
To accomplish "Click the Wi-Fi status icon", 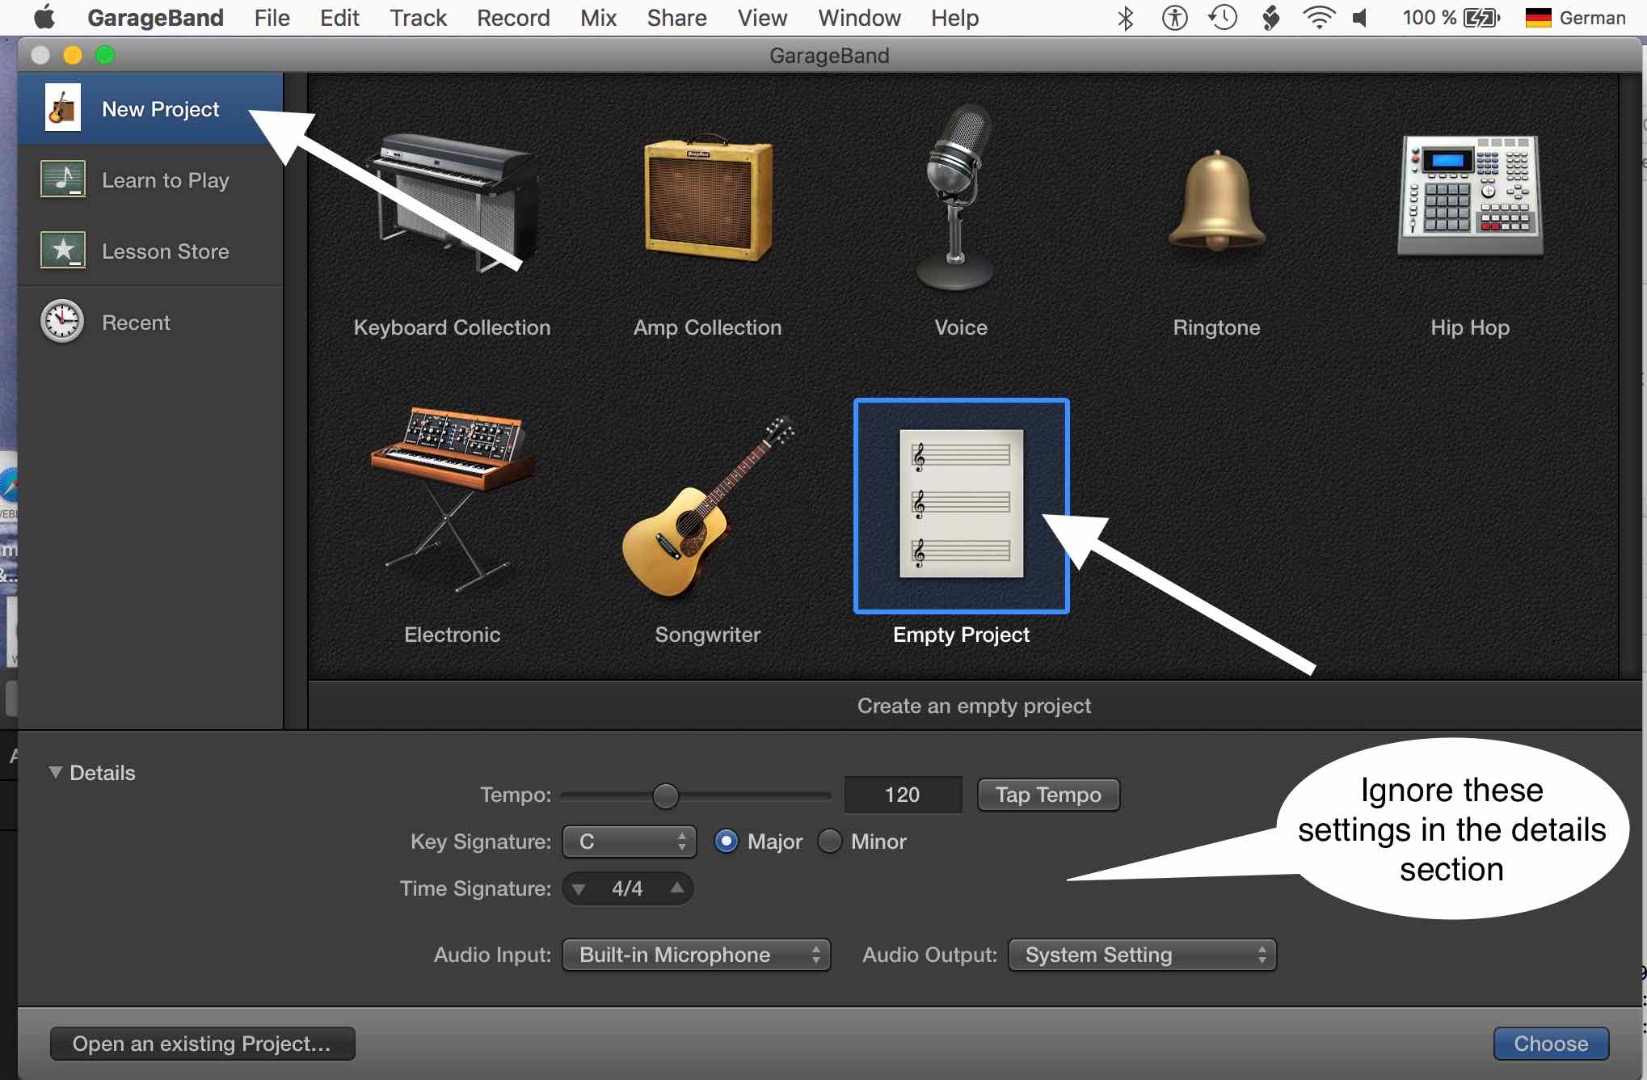I will 1319,18.
